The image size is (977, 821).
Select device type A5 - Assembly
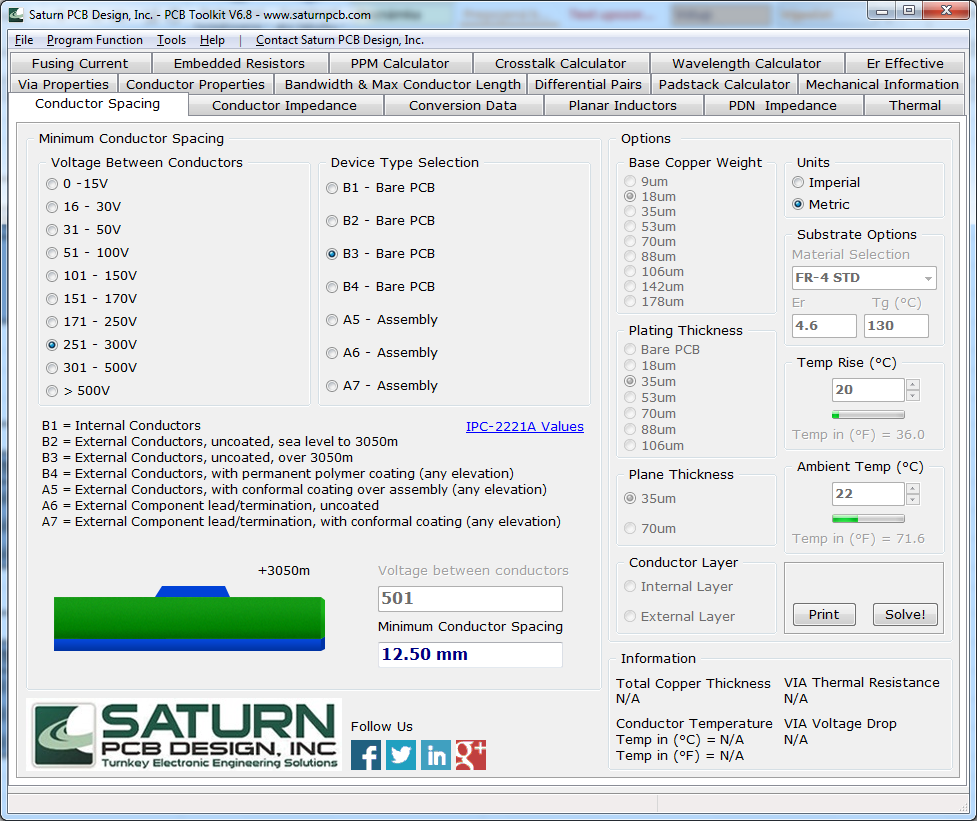[x=331, y=319]
